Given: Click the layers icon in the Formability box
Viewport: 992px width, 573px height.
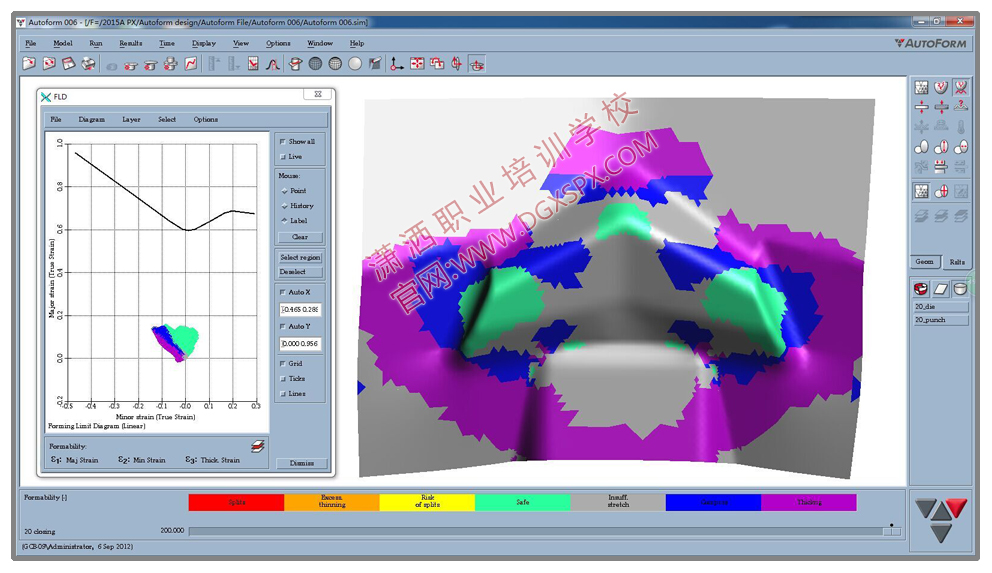Looking at the screenshot, I should (x=257, y=447).
